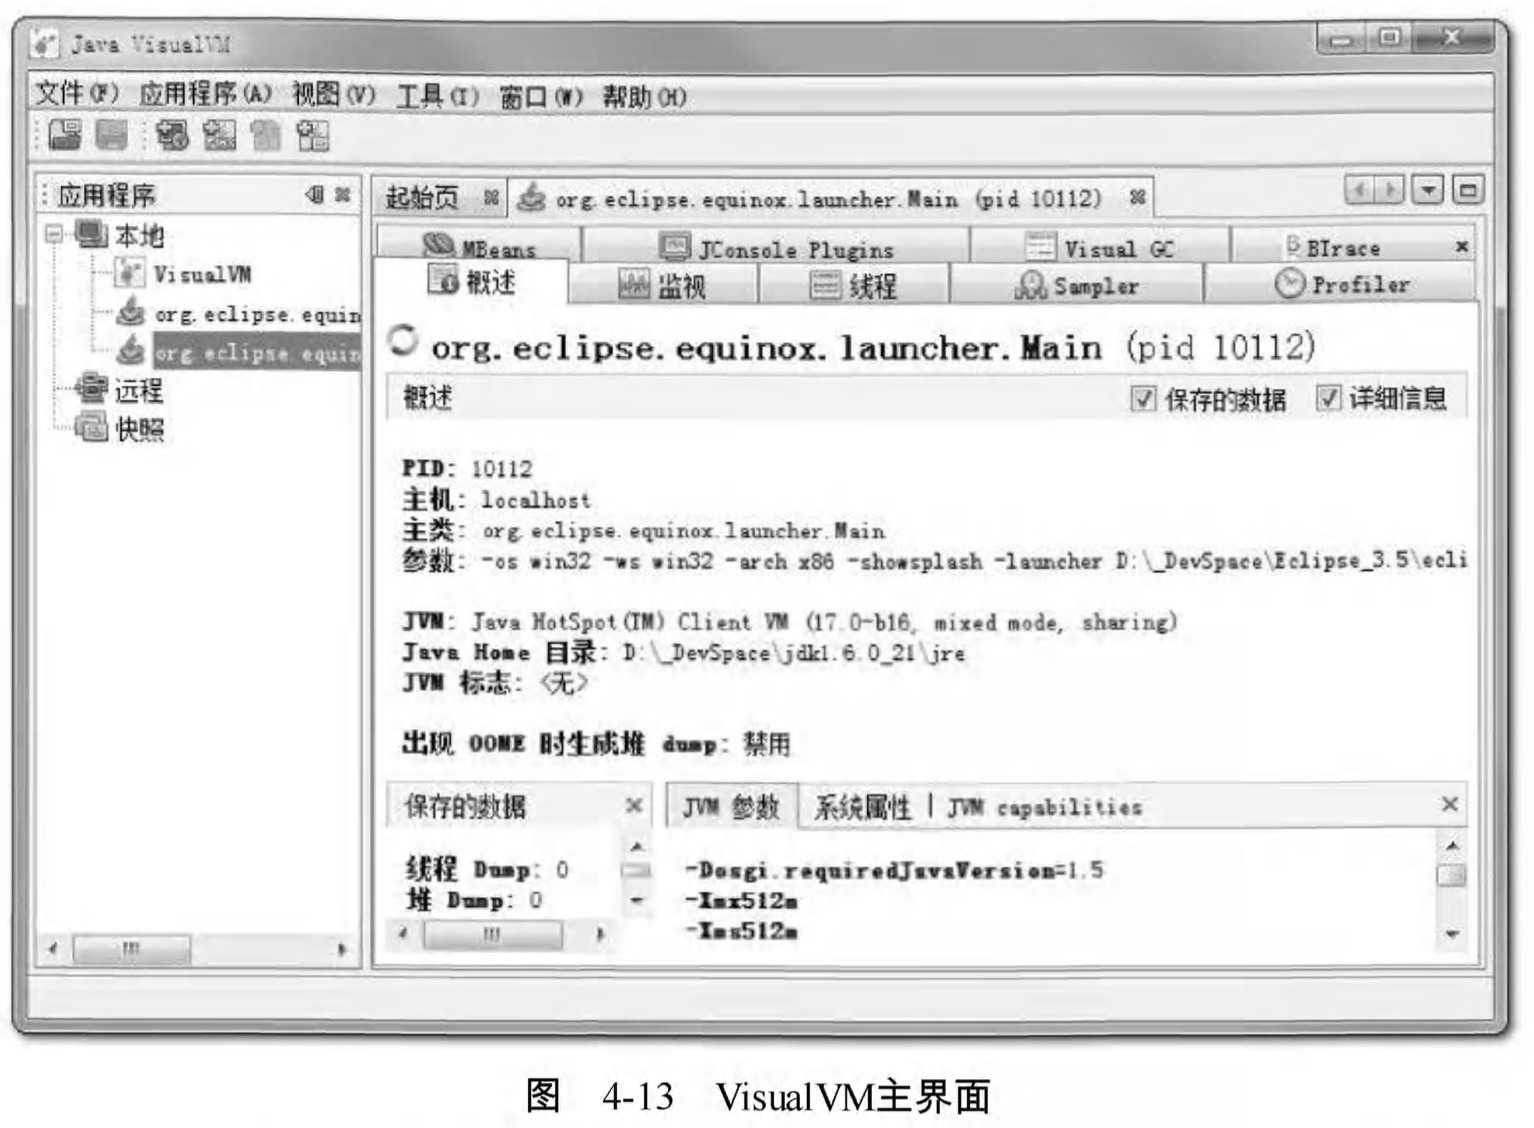Close the 保存的数据 section
This screenshot has width=1534, height=1128.
tap(634, 805)
